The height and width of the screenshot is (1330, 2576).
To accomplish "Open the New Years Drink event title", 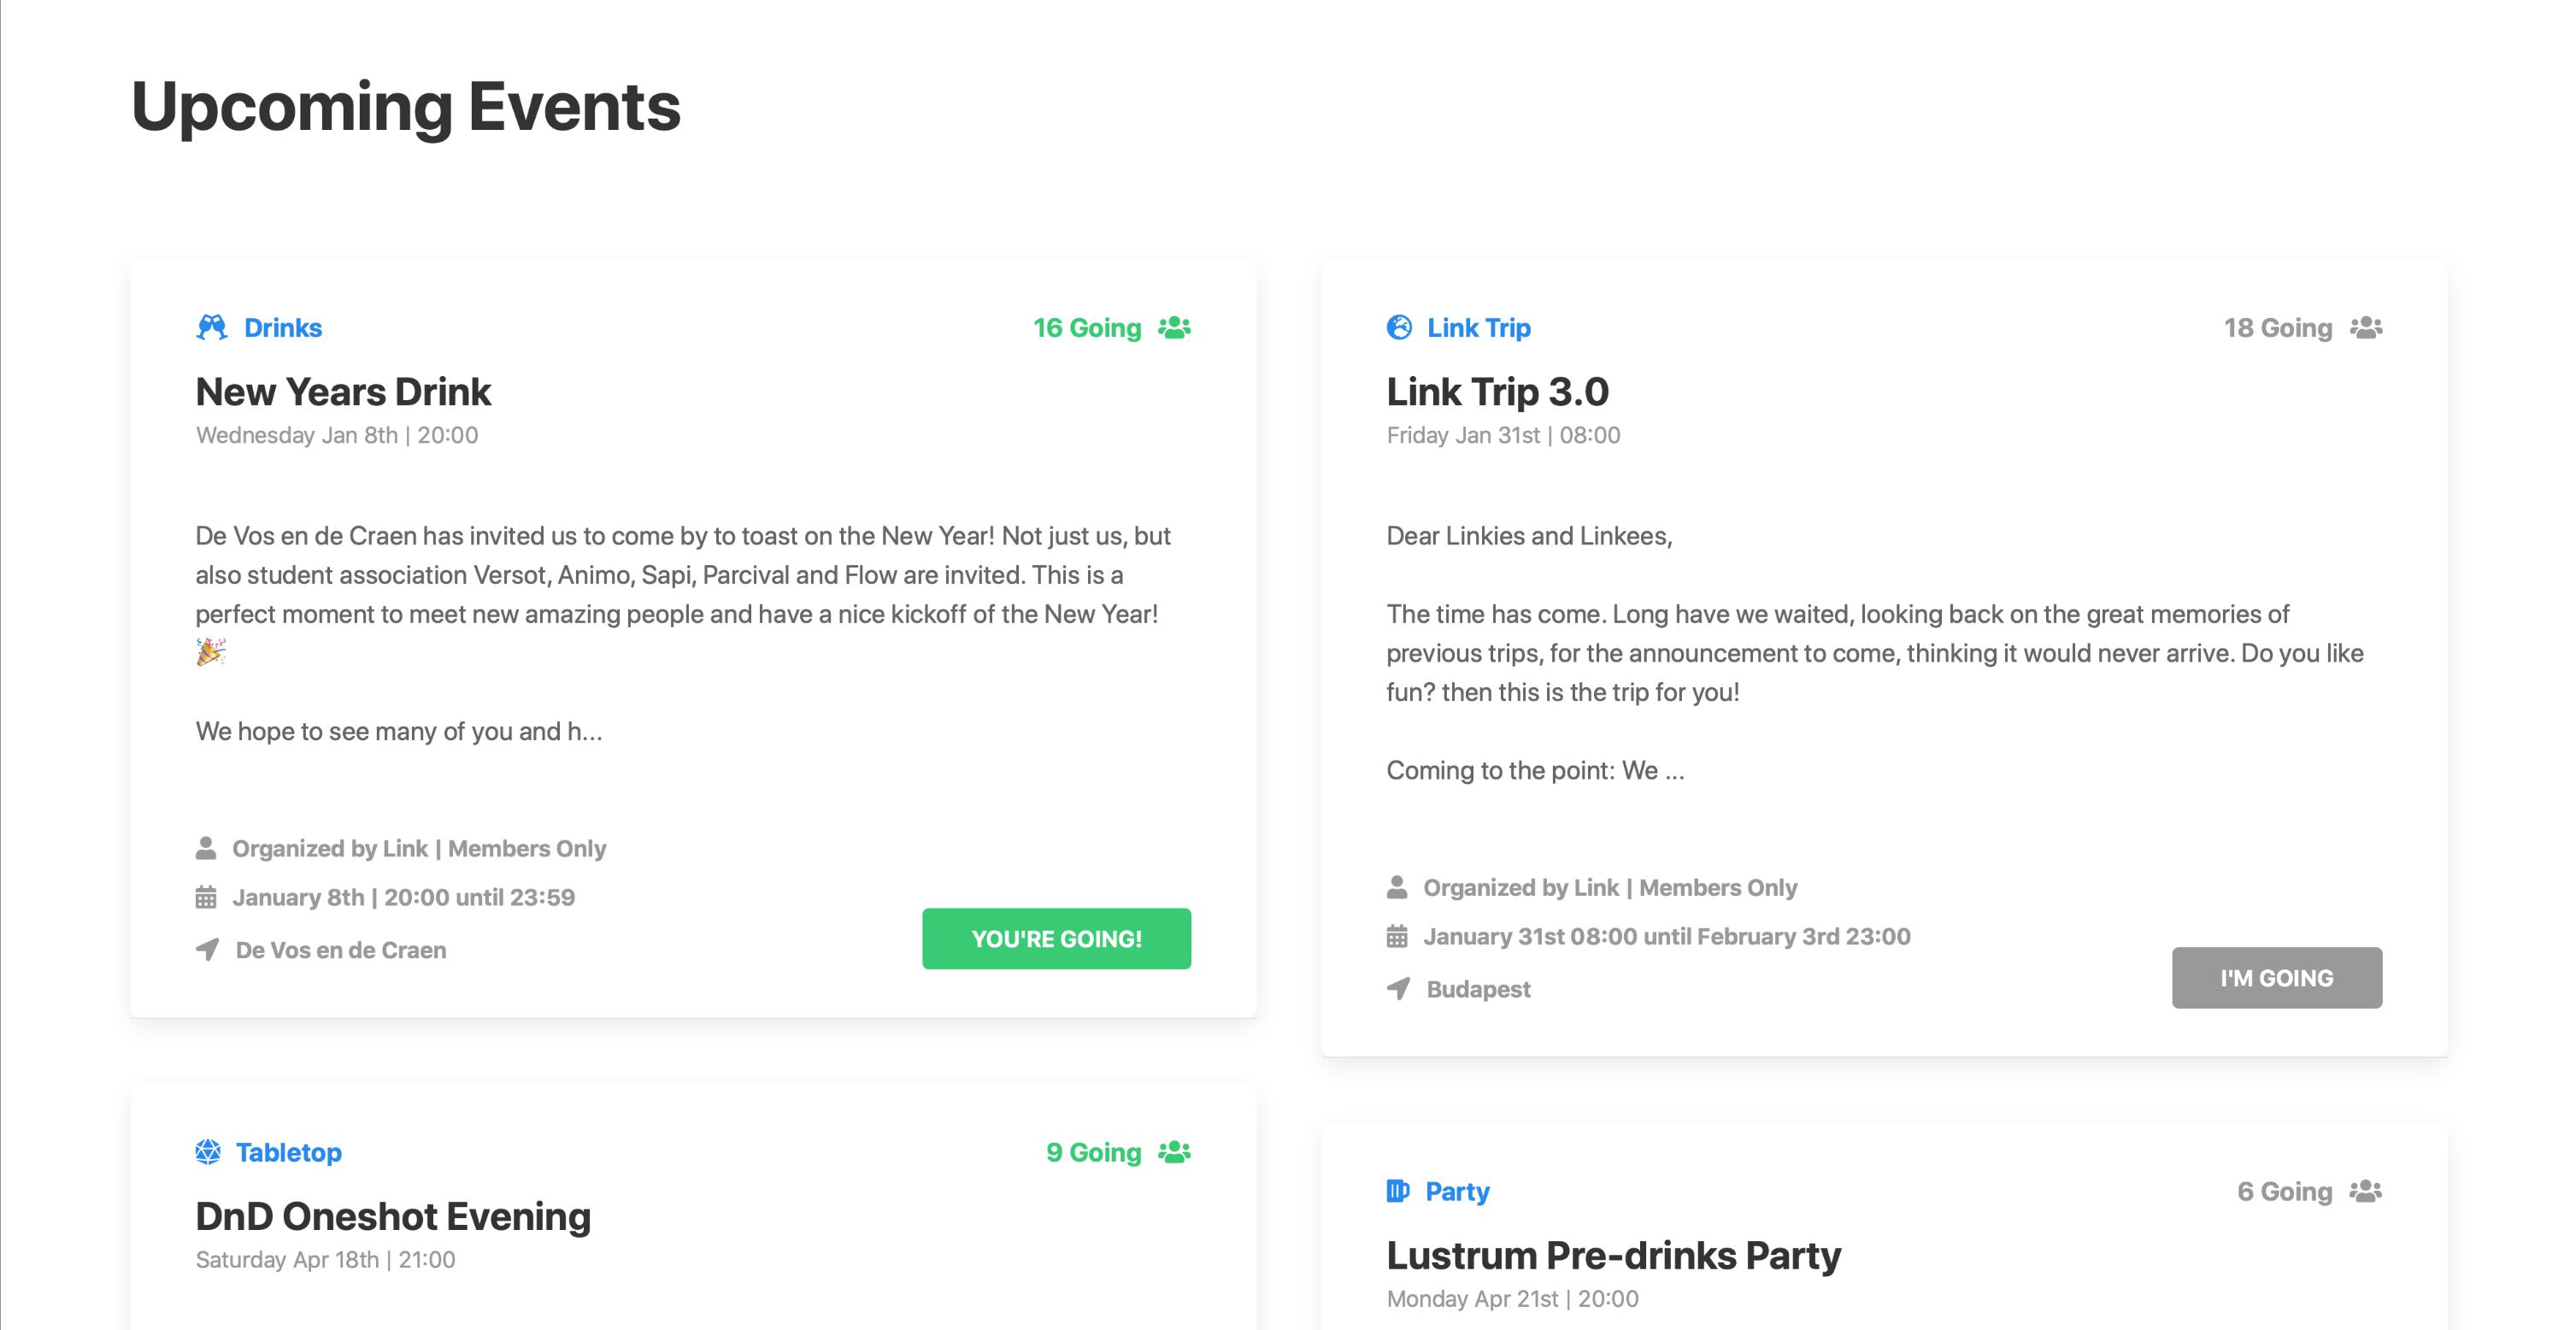I will tap(343, 392).
